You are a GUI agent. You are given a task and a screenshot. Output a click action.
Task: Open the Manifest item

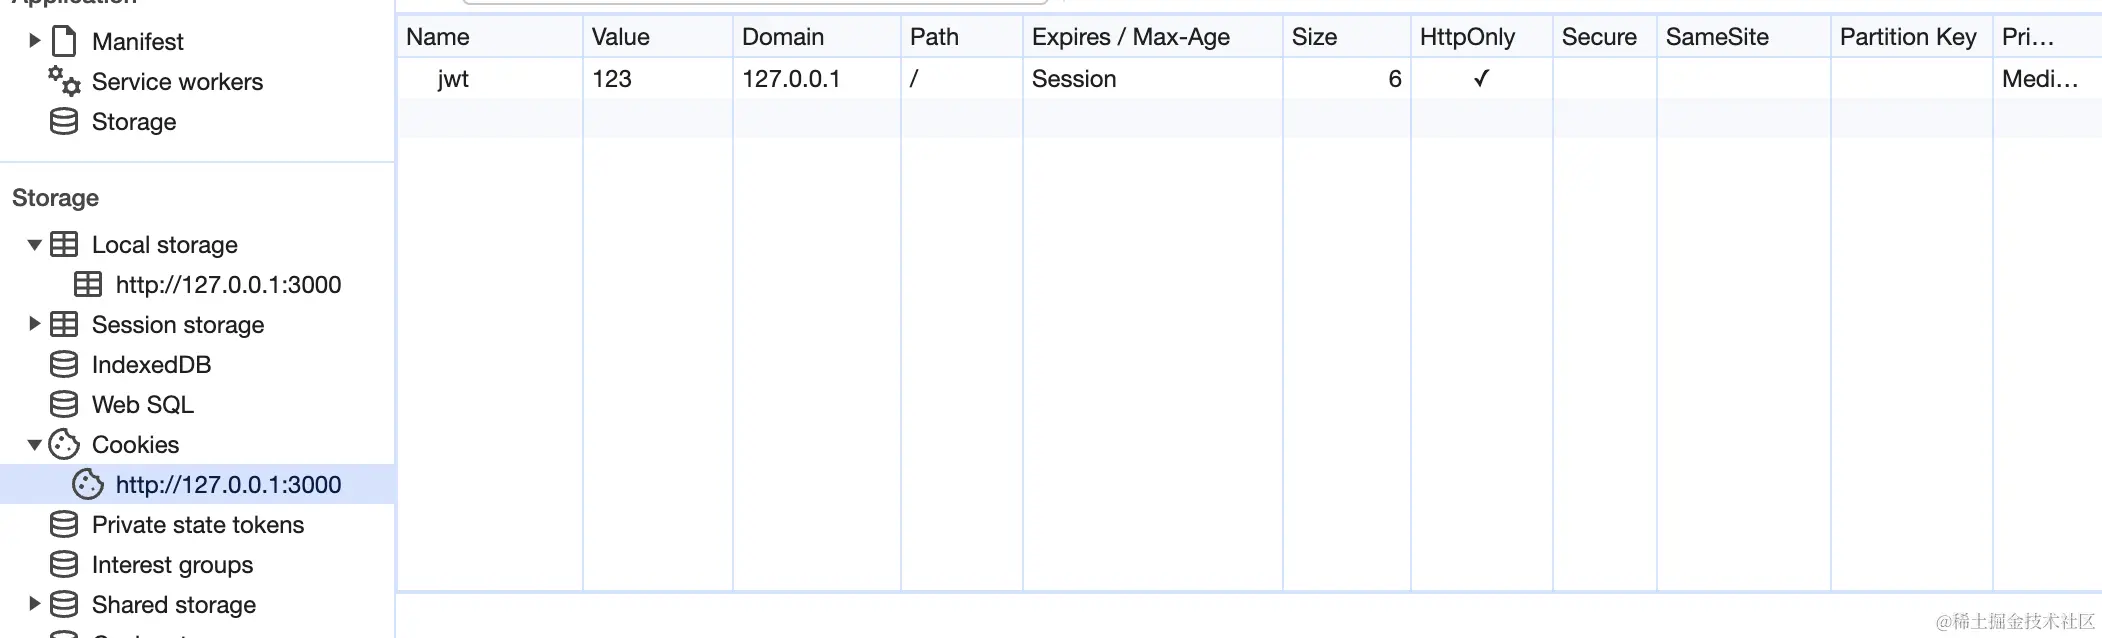click(x=138, y=41)
